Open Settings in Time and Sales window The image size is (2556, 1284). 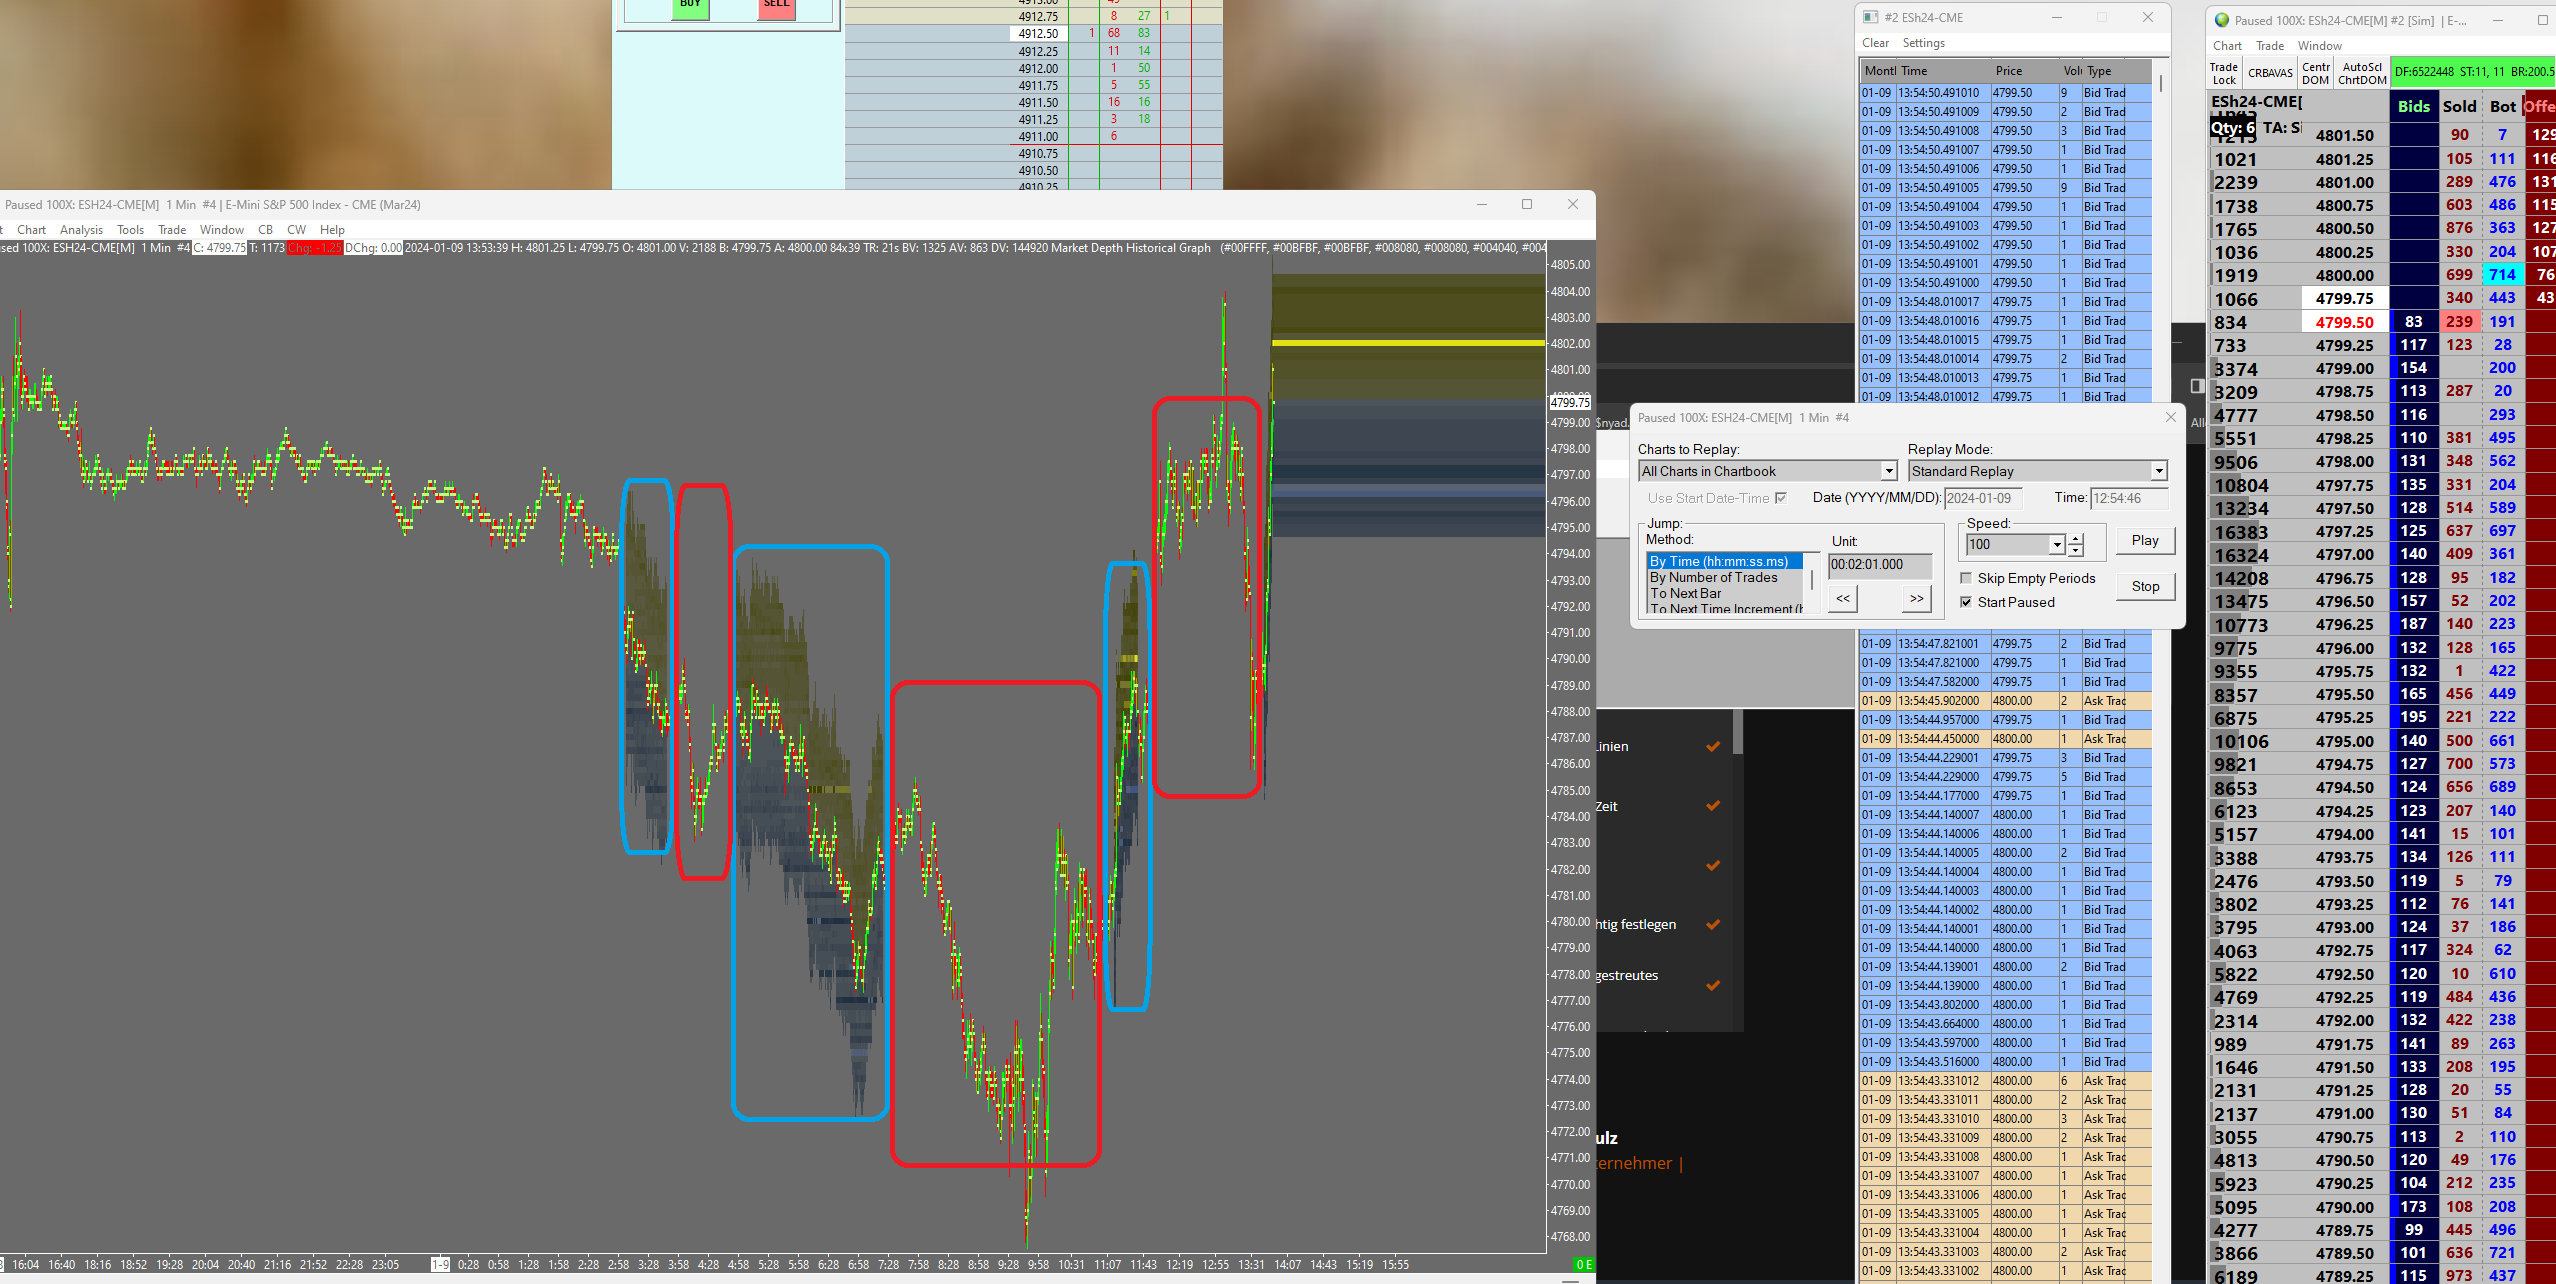click(1923, 43)
